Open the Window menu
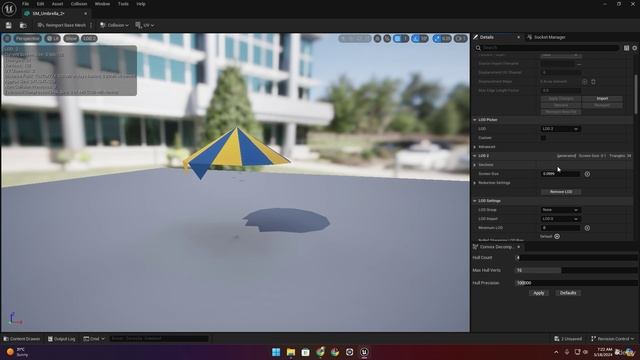This screenshot has height=360, width=640. [102, 4]
